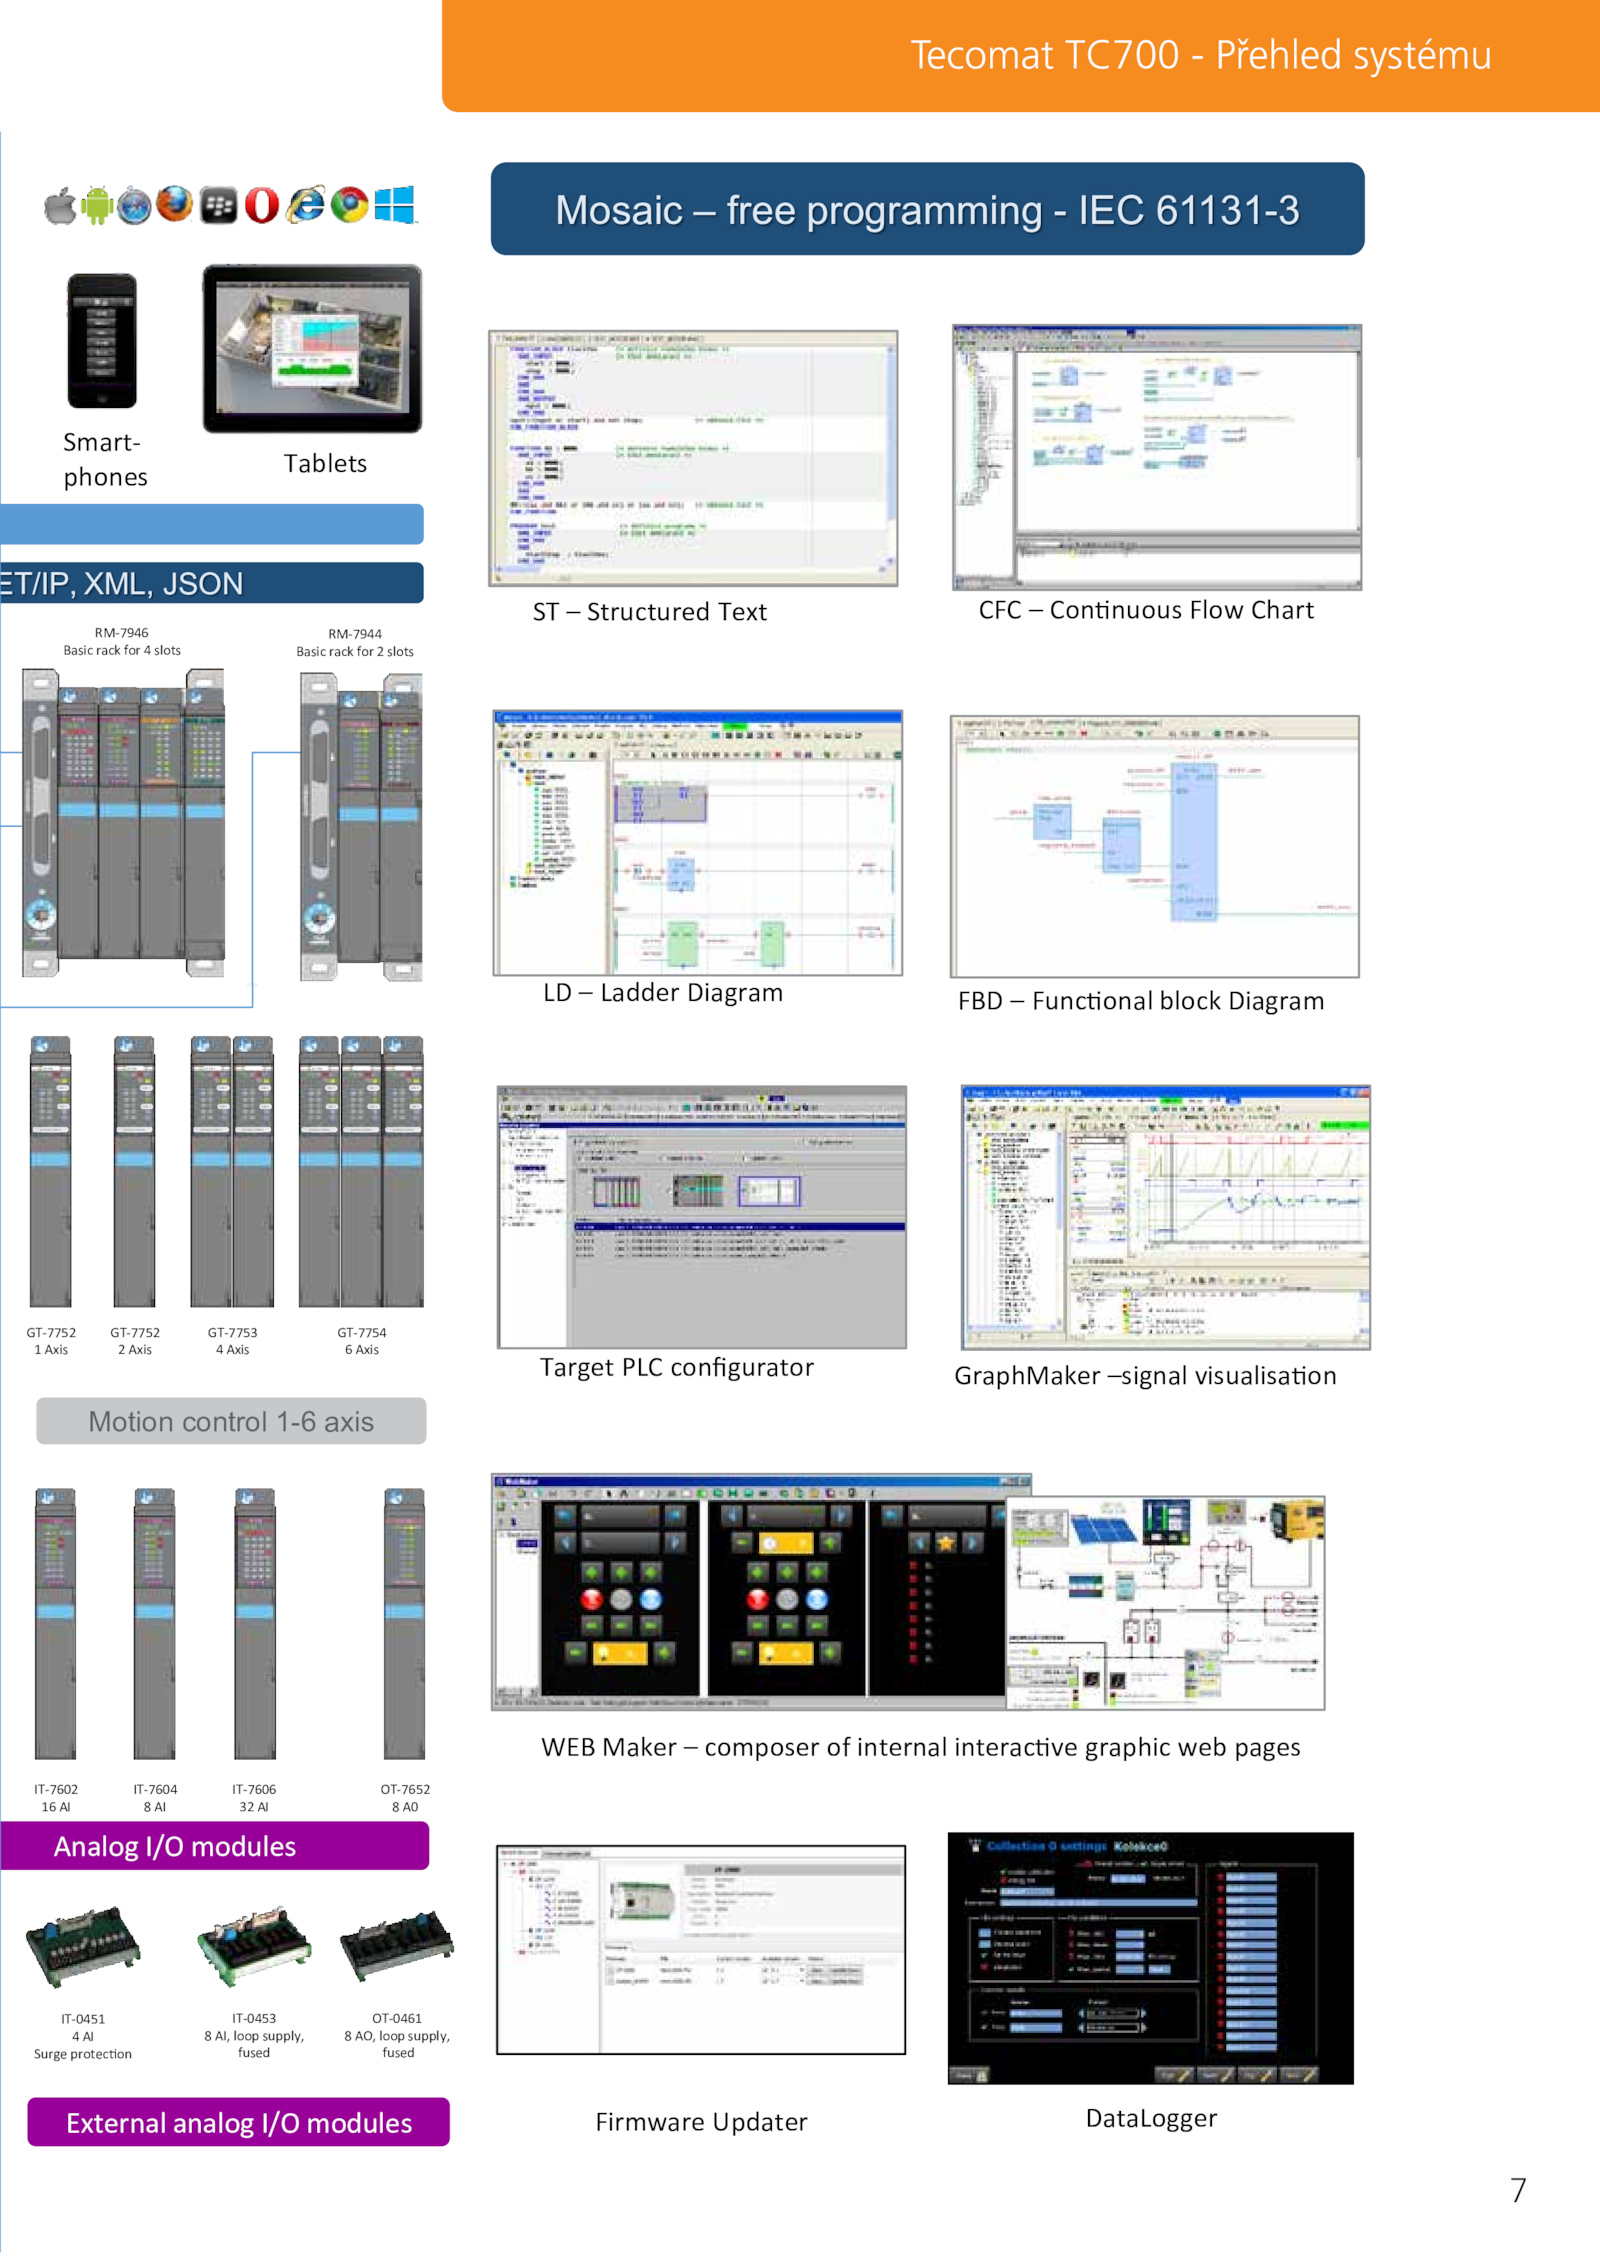Select the RM-7946 four-slot rack image

(123, 823)
